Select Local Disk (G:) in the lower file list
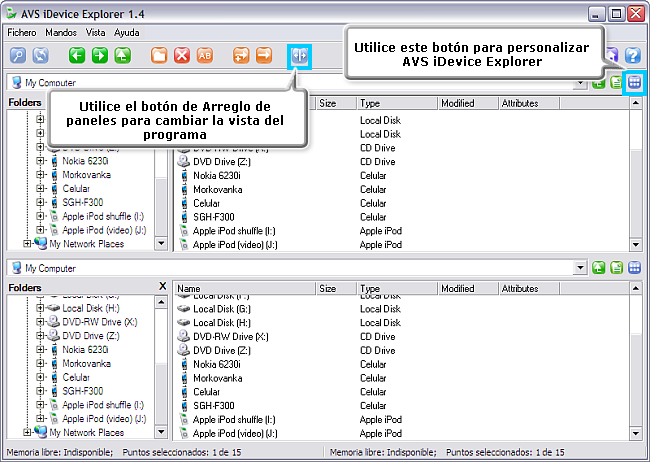The image size is (650, 462). (222, 309)
